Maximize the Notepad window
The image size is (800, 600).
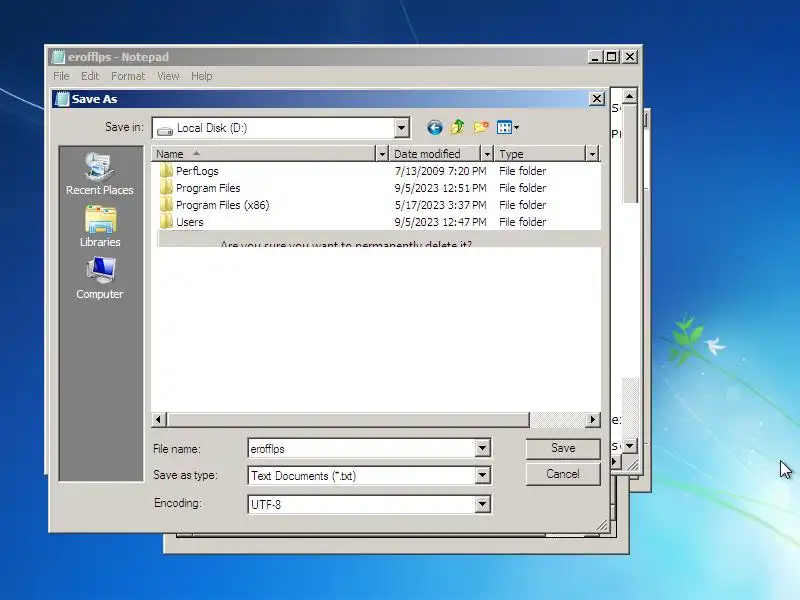[611, 57]
